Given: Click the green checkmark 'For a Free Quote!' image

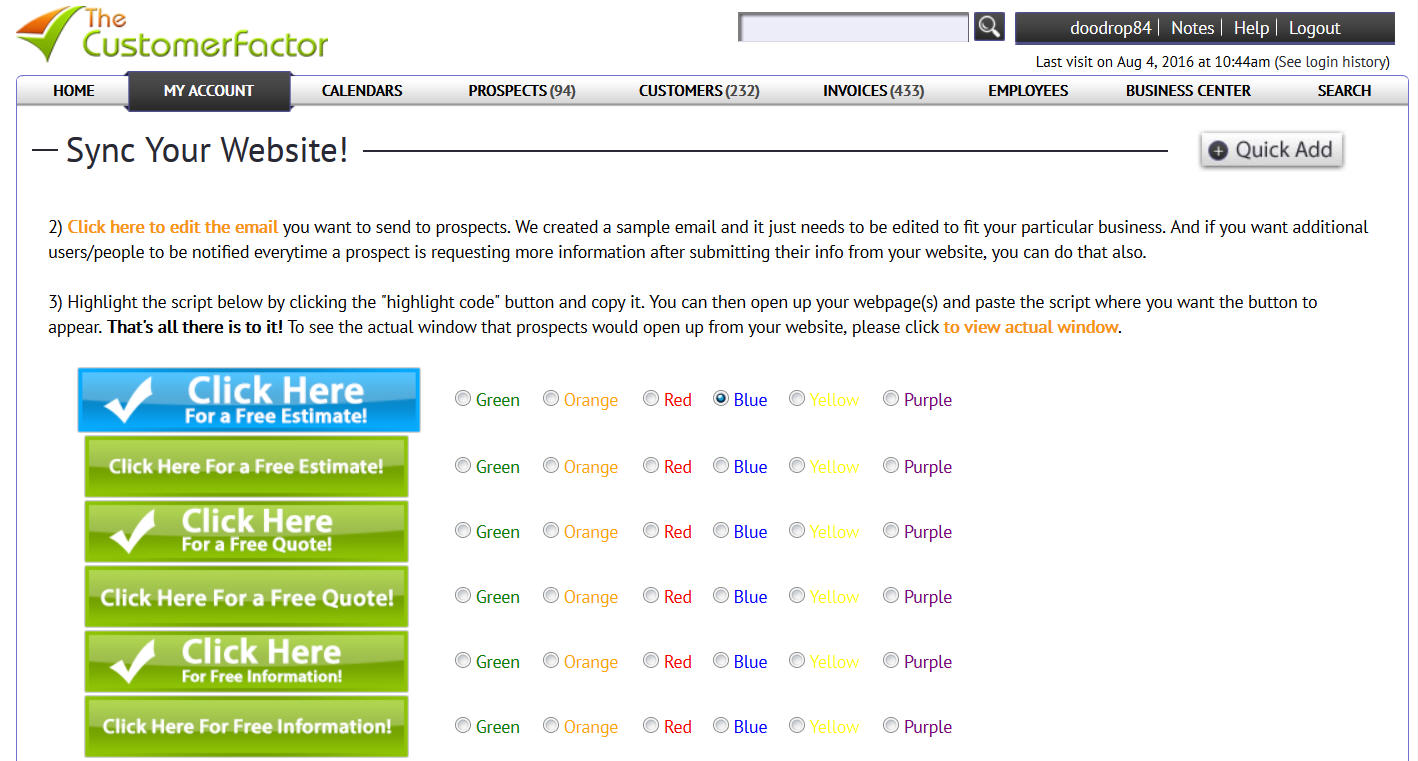Looking at the screenshot, I should click(246, 532).
